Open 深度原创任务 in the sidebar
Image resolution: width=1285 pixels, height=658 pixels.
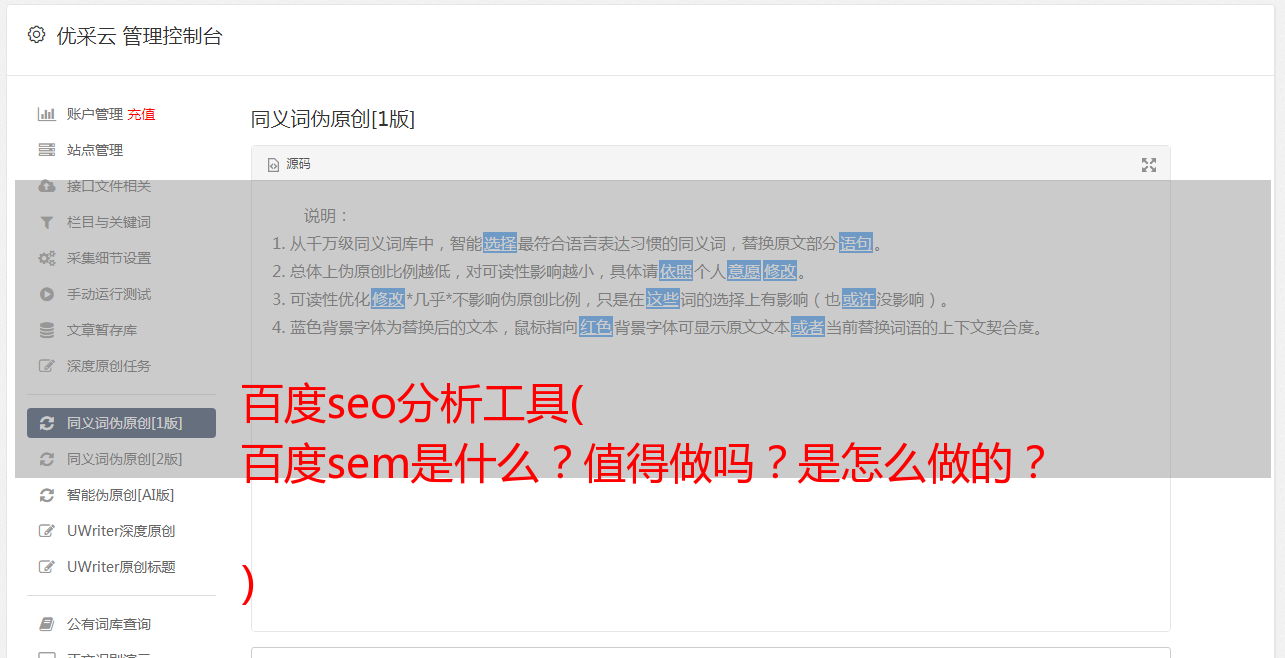pos(121,366)
